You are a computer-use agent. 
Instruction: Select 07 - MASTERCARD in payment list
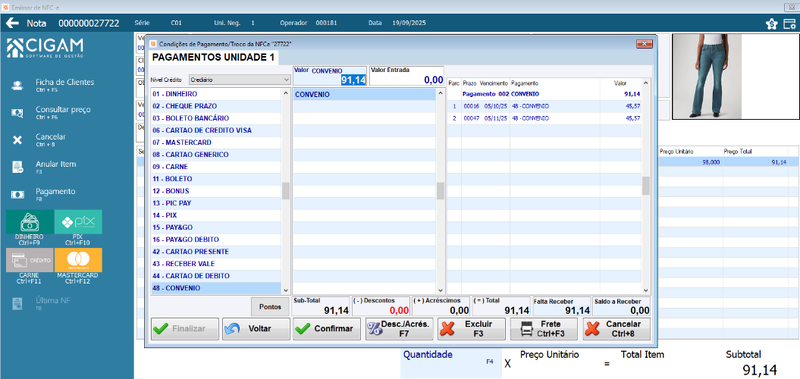216,142
